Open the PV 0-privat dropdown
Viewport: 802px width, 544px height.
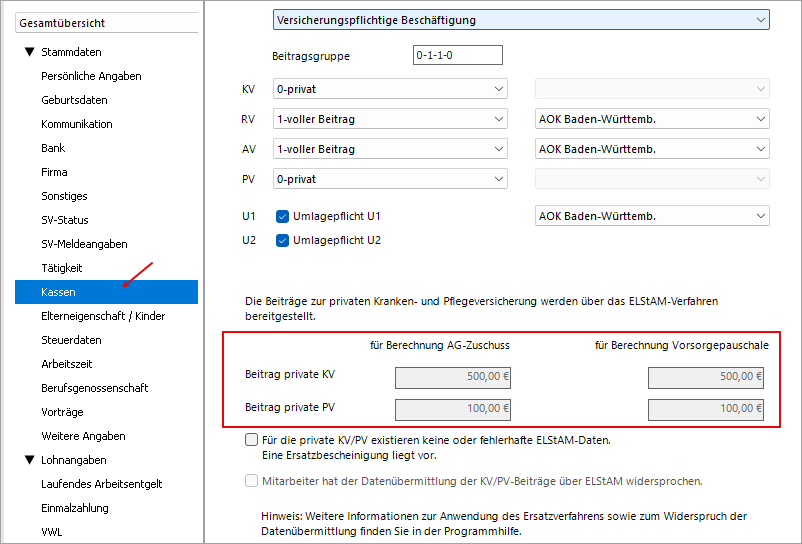pyautogui.click(x=390, y=179)
